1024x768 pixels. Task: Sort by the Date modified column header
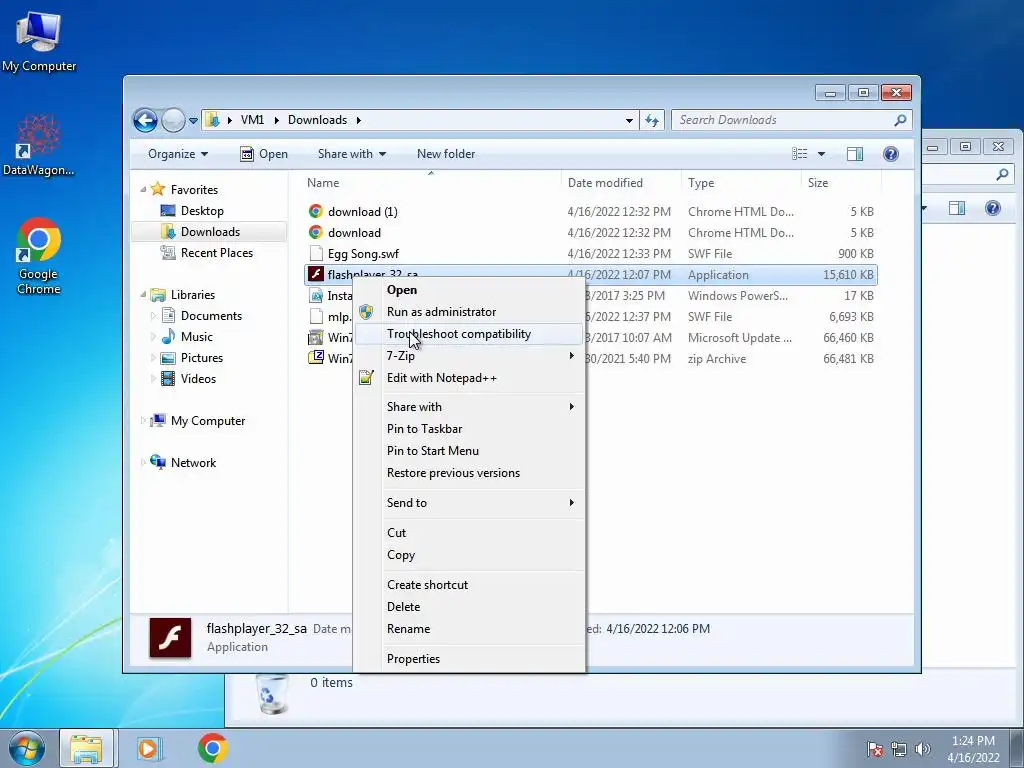click(620, 183)
